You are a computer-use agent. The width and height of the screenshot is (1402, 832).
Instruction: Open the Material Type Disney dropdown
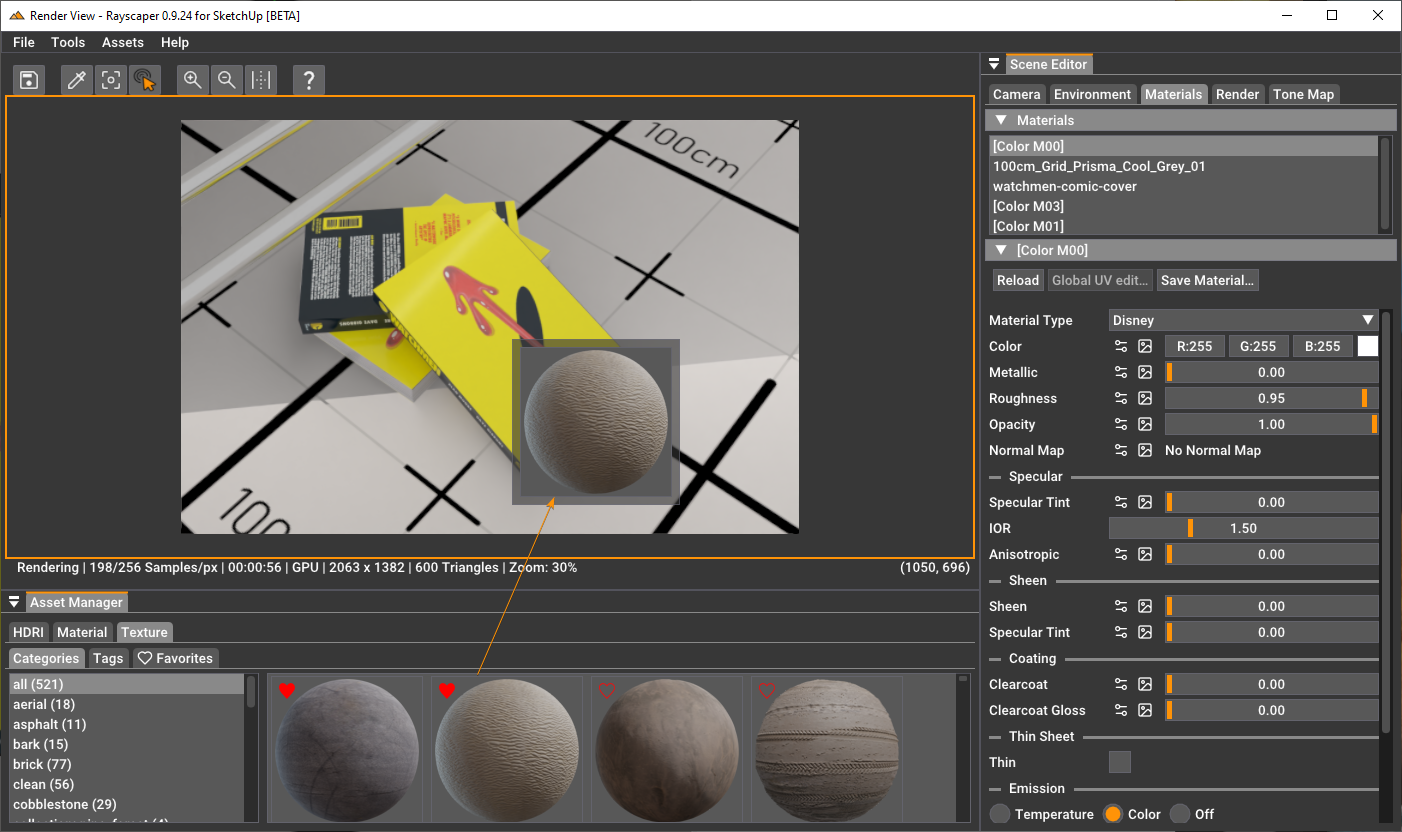[1244, 320]
